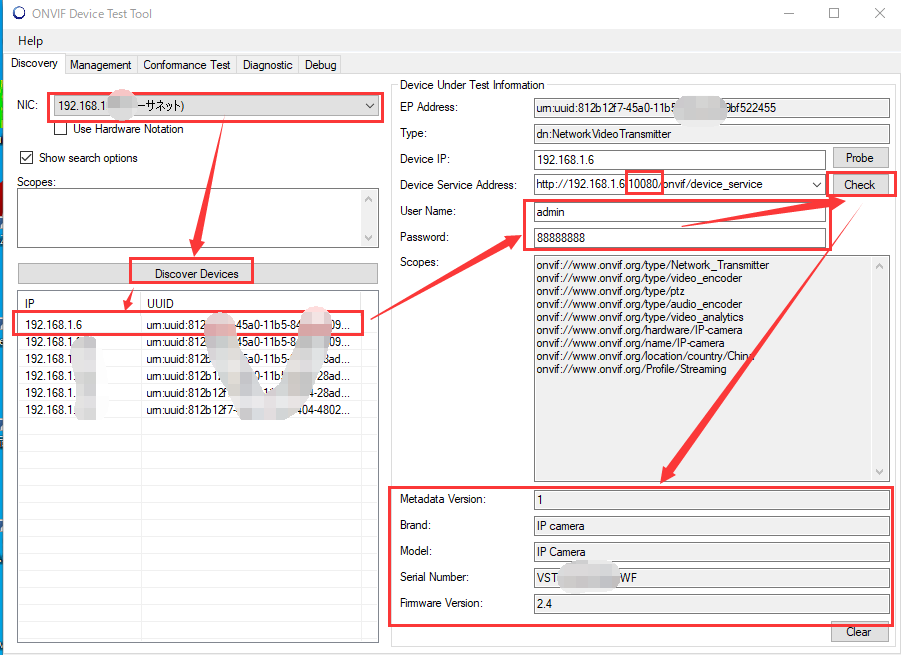Viewport: 901px width, 655px height.
Task: Select the location/country scope line
Action: tap(645, 356)
